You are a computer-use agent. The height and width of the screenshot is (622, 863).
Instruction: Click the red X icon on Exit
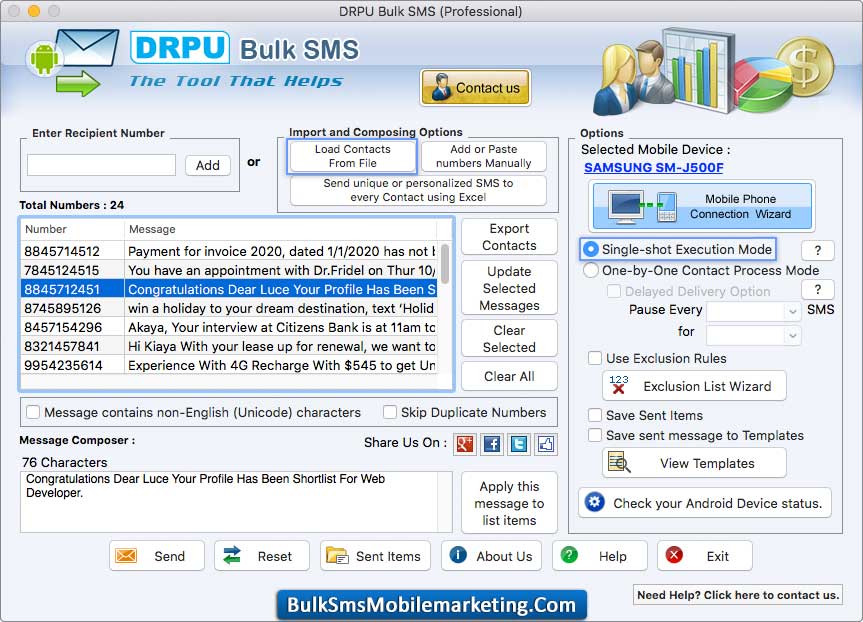[x=674, y=555]
